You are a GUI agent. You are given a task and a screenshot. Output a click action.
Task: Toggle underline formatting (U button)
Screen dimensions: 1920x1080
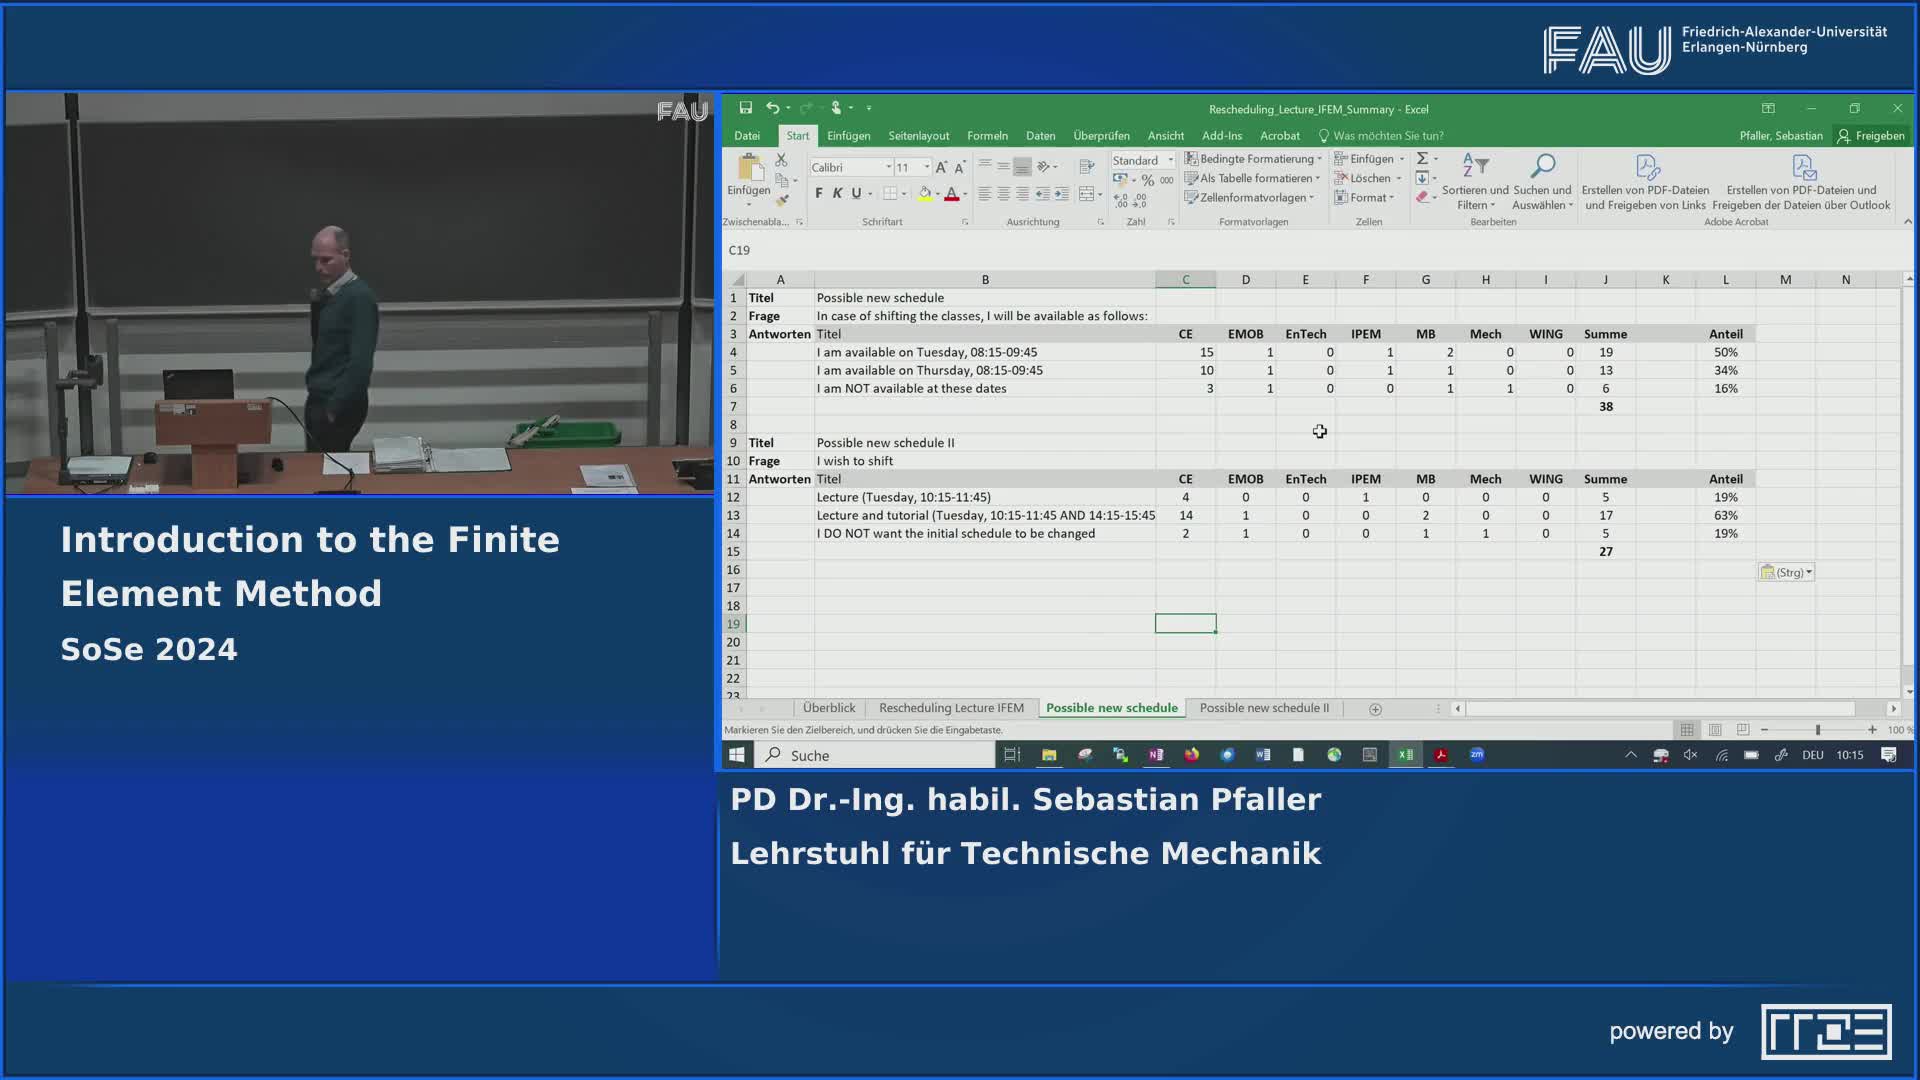856,194
